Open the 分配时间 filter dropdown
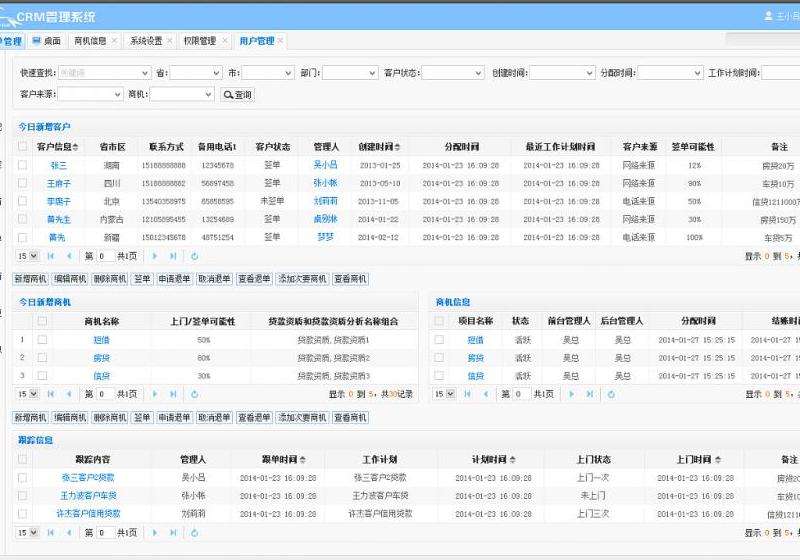Image resolution: width=800 pixels, height=560 pixels. [670, 73]
